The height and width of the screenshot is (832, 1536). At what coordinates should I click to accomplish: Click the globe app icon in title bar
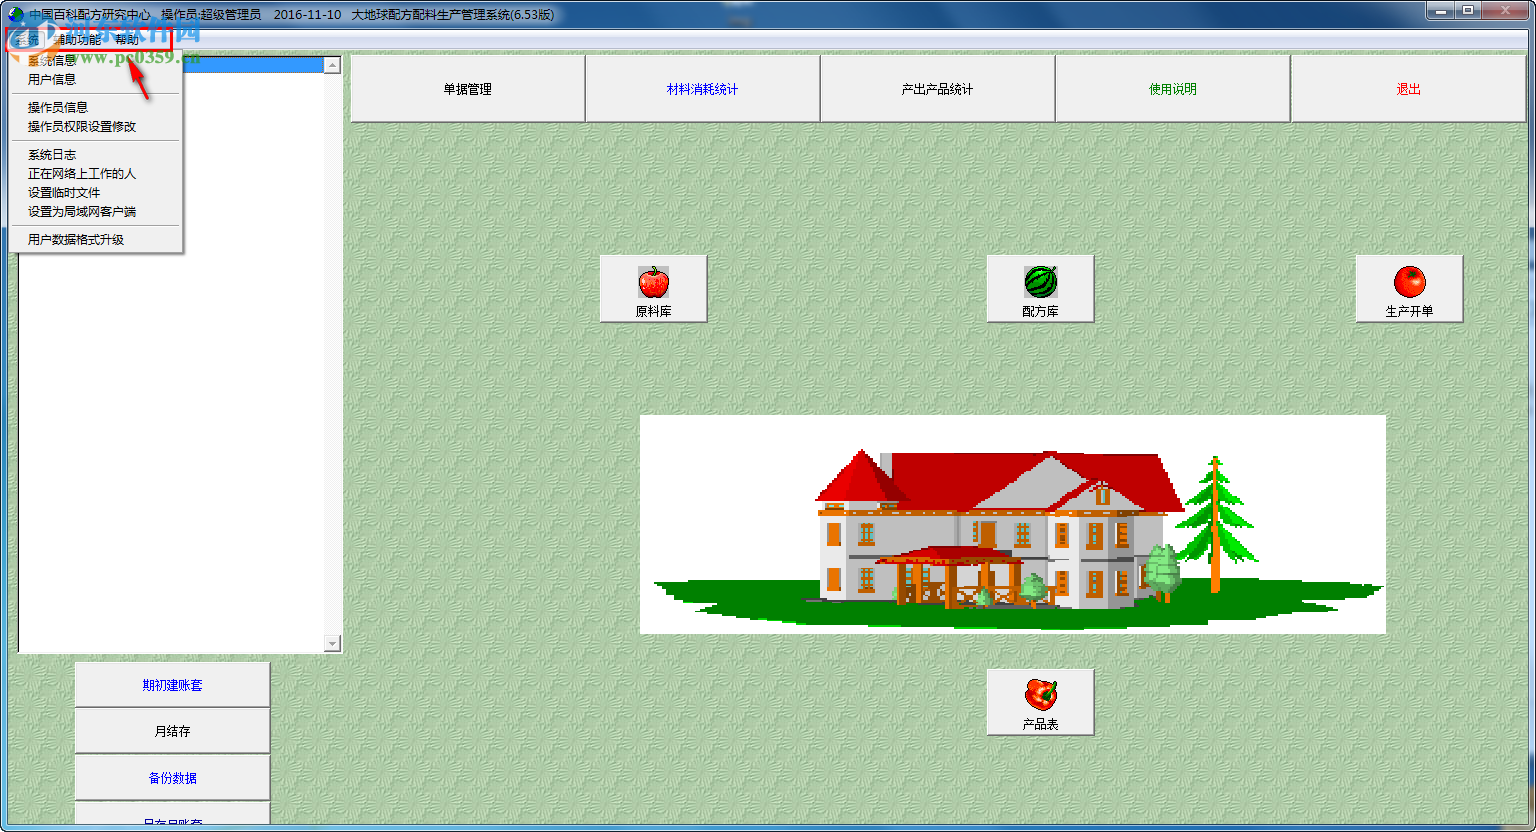tap(16, 15)
